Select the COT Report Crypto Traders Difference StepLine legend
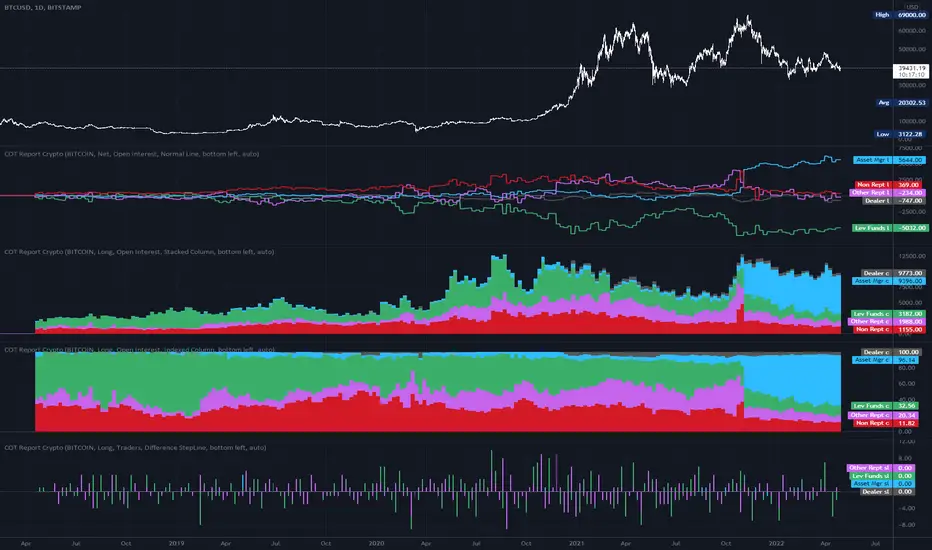This screenshot has width=932, height=550. tap(135, 447)
